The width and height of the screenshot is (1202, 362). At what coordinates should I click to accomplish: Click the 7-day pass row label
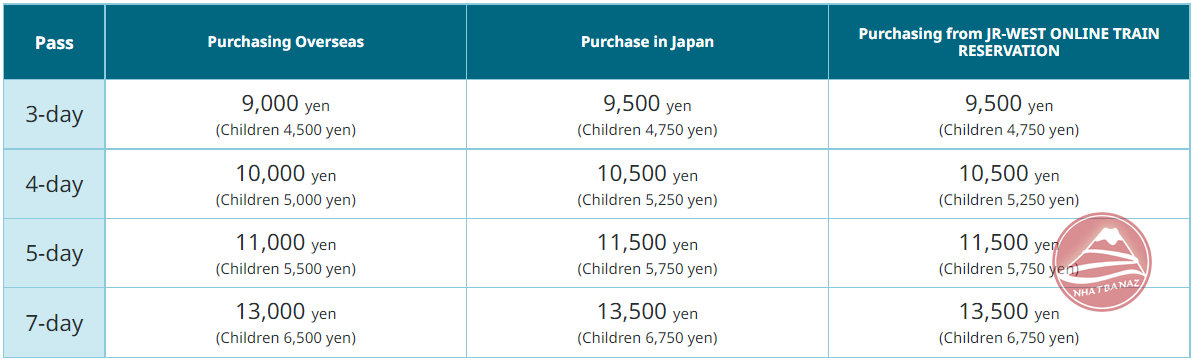click(x=54, y=322)
